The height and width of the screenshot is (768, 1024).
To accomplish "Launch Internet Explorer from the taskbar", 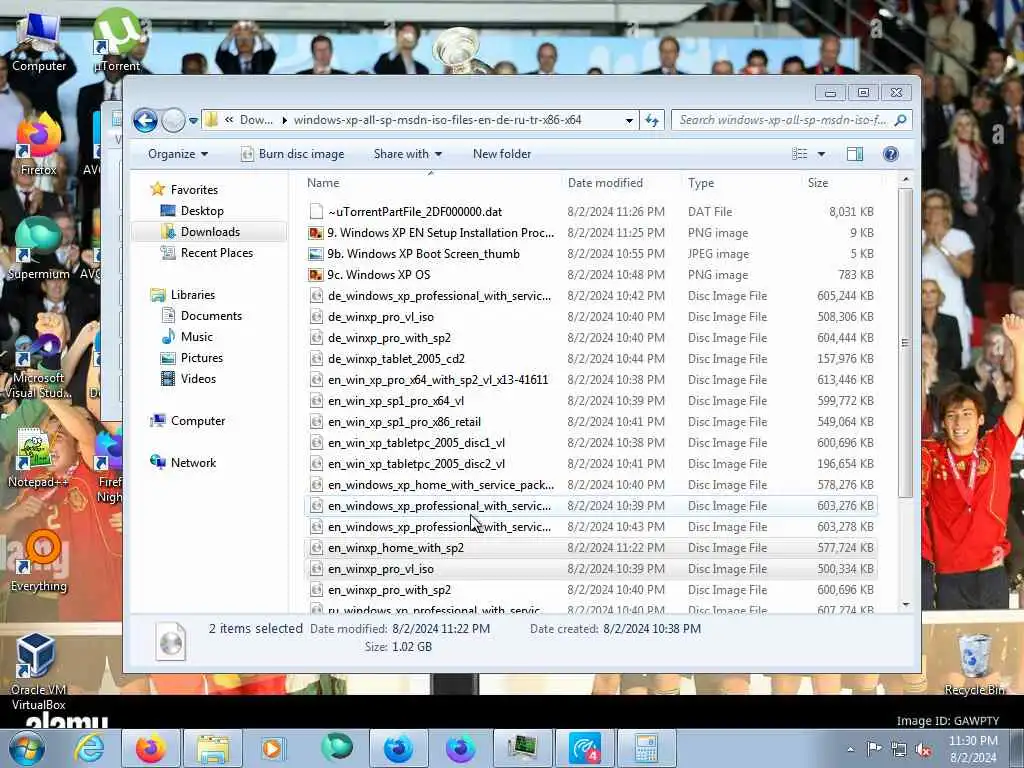I will (x=88, y=748).
